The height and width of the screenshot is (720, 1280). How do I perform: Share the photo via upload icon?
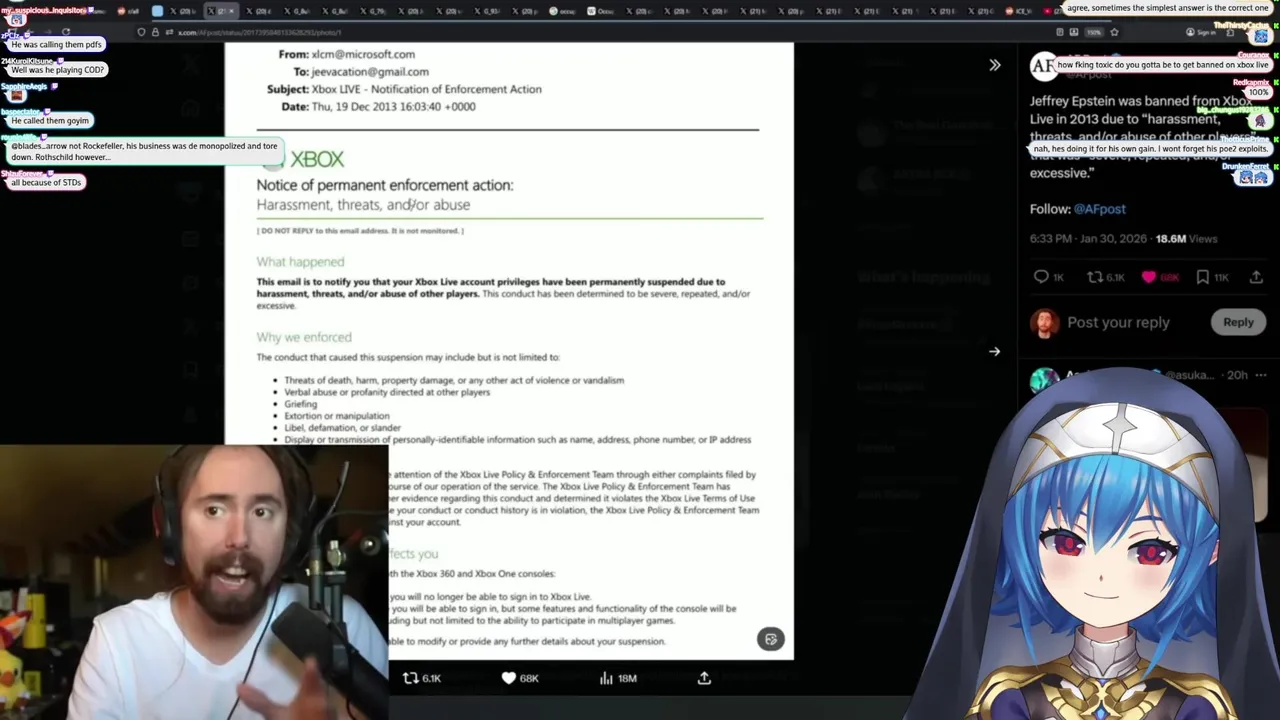click(704, 678)
